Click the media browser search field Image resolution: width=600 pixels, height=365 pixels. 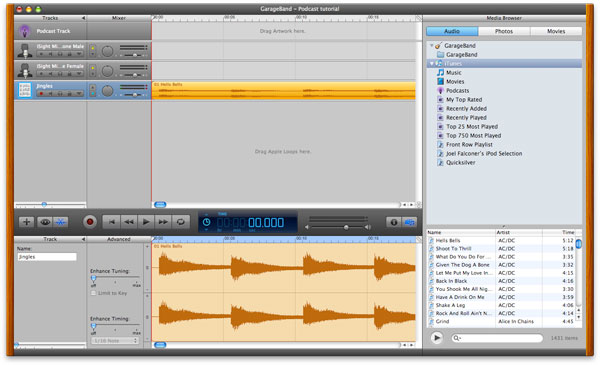pyautogui.click(x=497, y=338)
